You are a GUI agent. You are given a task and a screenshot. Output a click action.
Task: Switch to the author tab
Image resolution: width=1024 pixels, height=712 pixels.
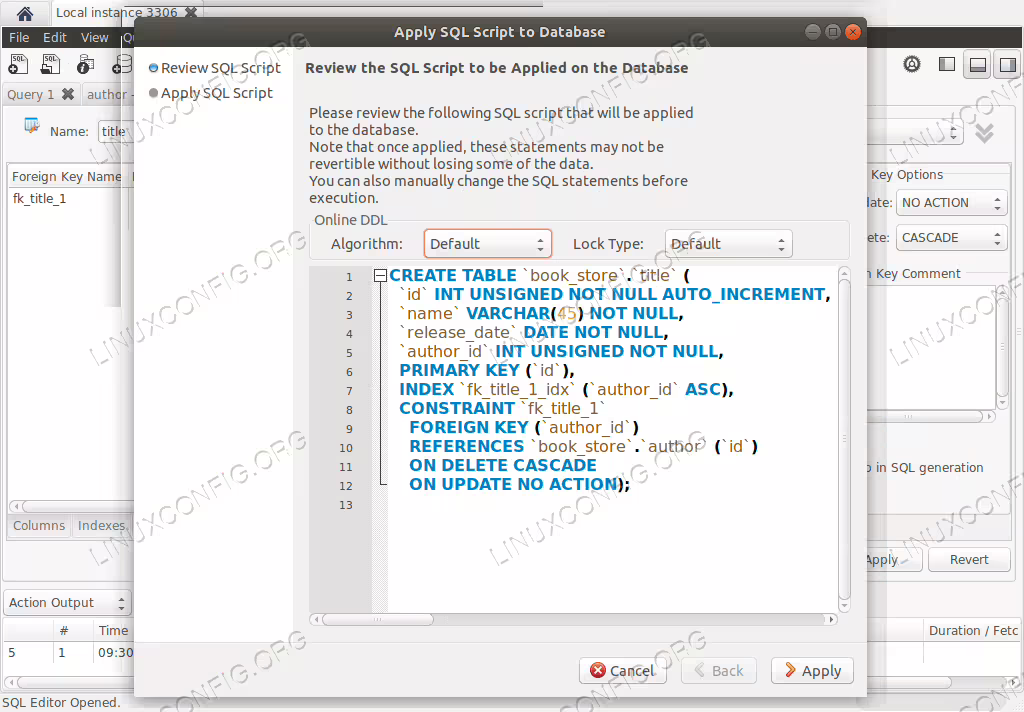point(107,95)
